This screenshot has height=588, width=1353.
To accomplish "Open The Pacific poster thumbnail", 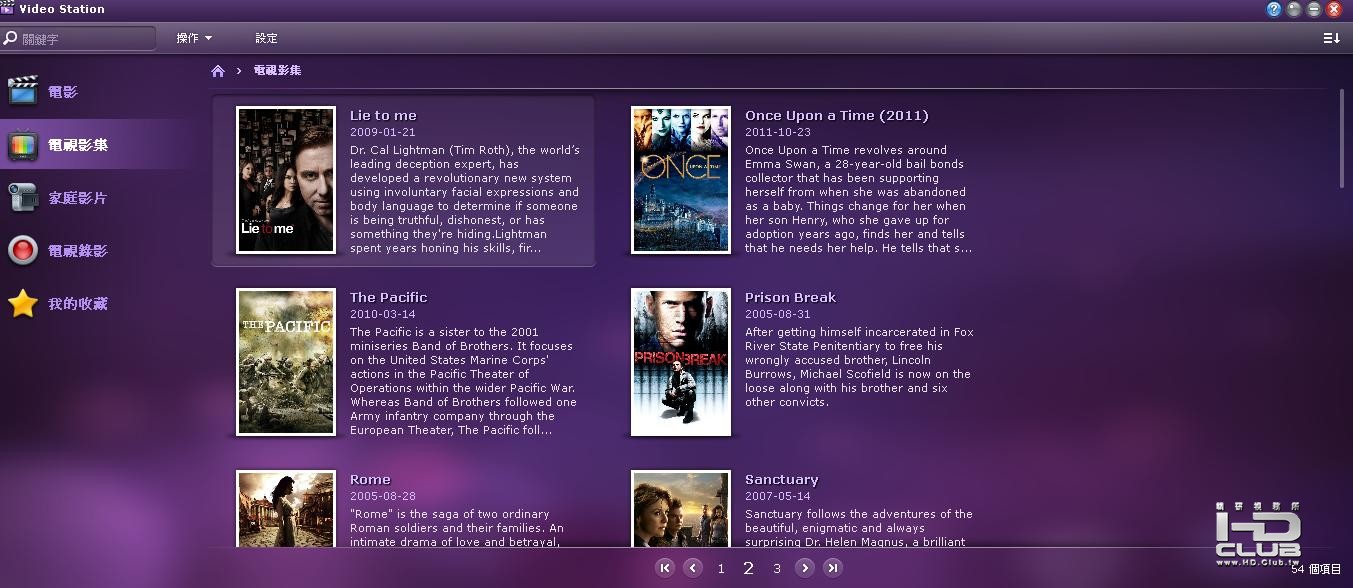I will (x=286, y=362).
